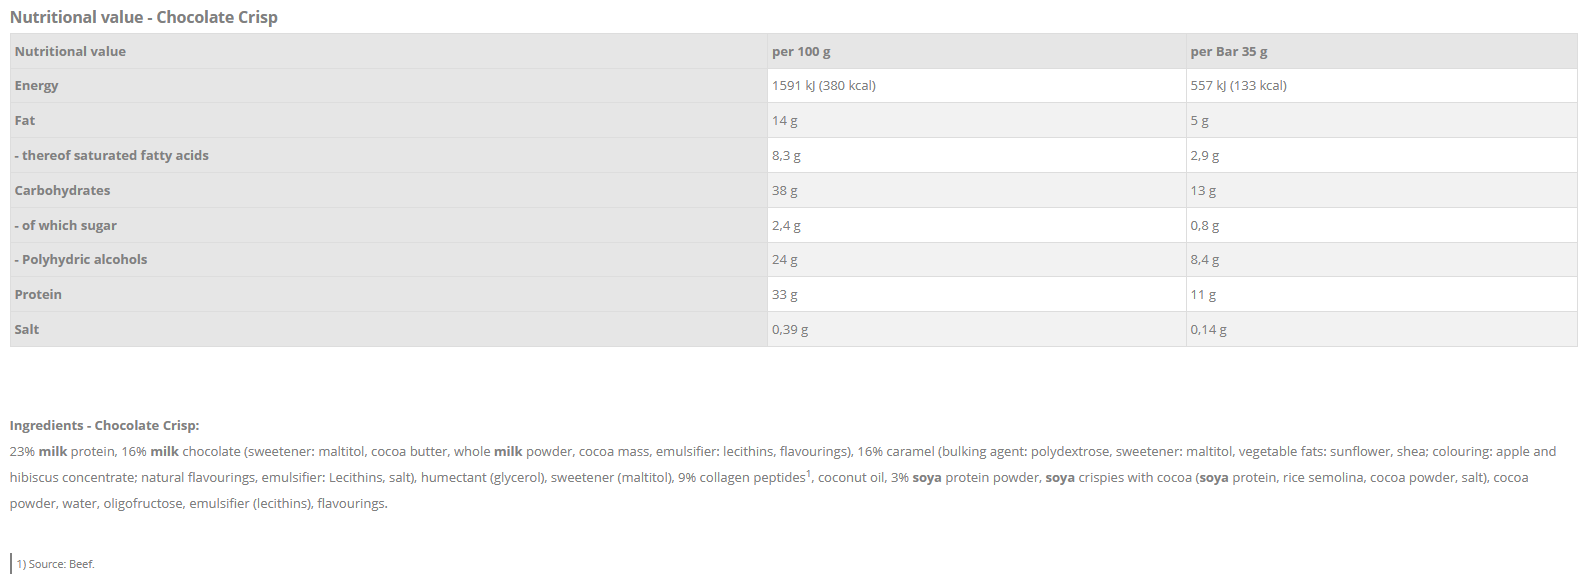Viewport: 1585px width, 576px height.
Task: Click the "0,14 g" salt per bar value
Action: tap(1208, 330)
